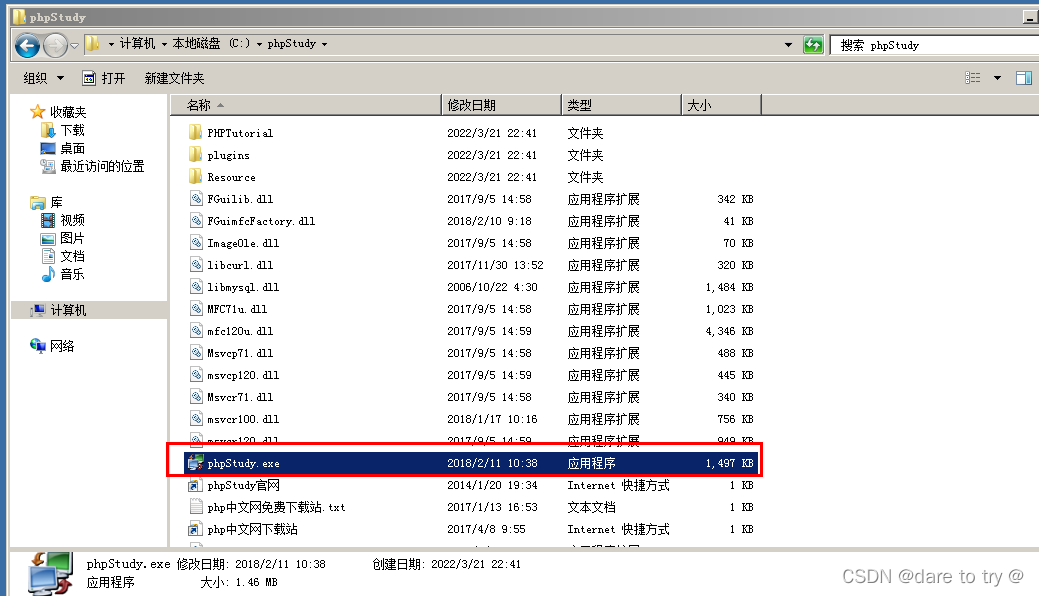Toggle the preview pane icon

click(1024, 78)
